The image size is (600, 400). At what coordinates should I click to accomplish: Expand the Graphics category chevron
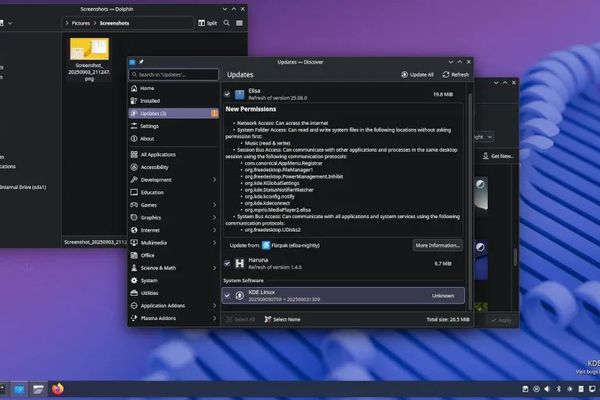point(214,217)
